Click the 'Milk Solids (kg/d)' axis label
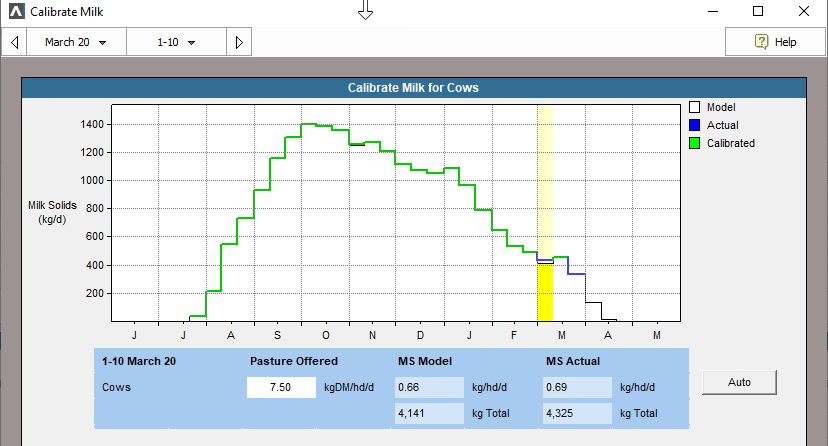The height and width of the screenshot is (446, 828). [52, 212]
